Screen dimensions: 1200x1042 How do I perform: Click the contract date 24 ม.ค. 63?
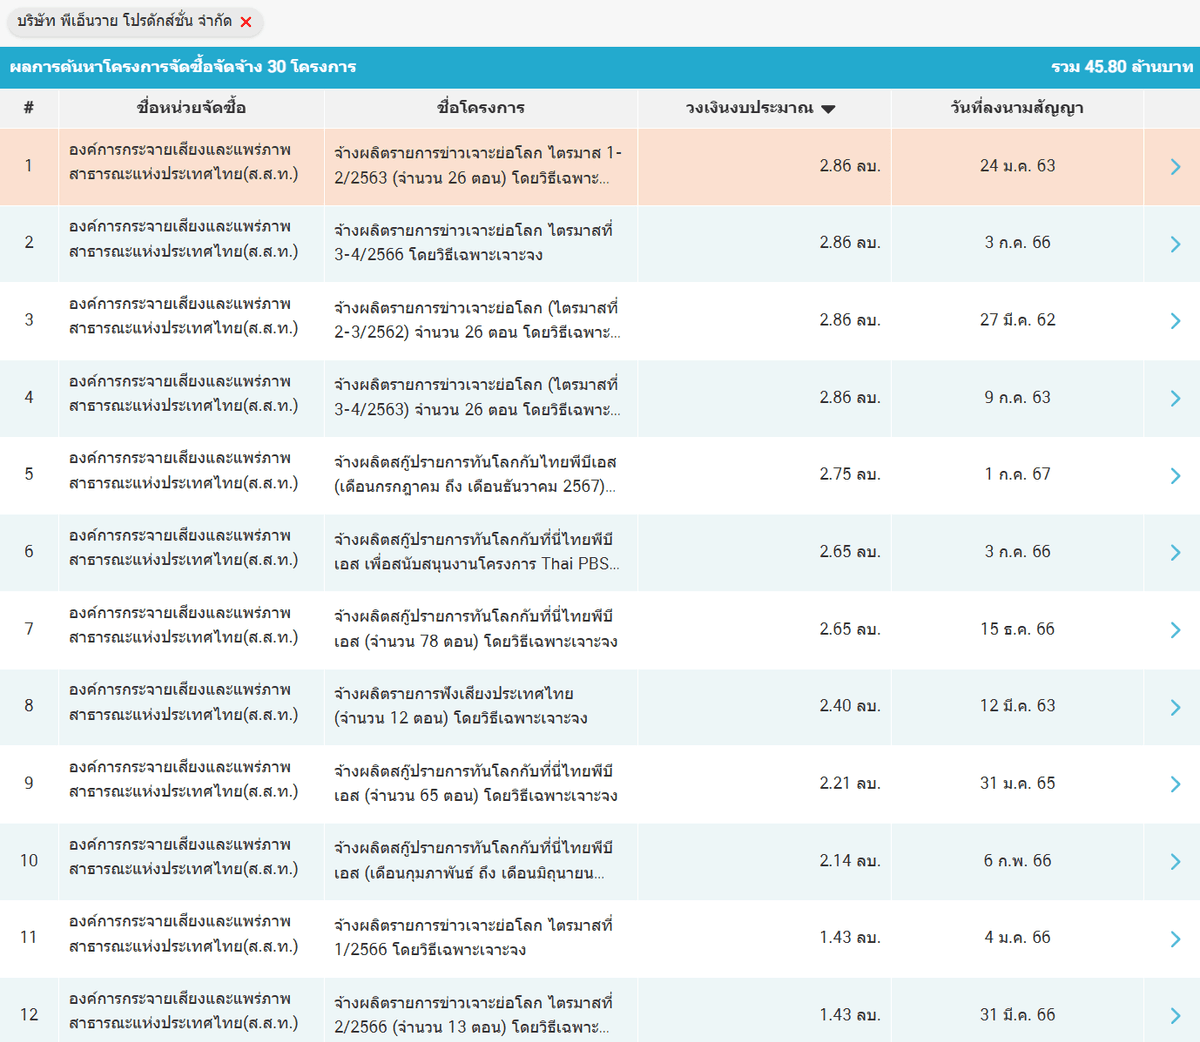1018,166
